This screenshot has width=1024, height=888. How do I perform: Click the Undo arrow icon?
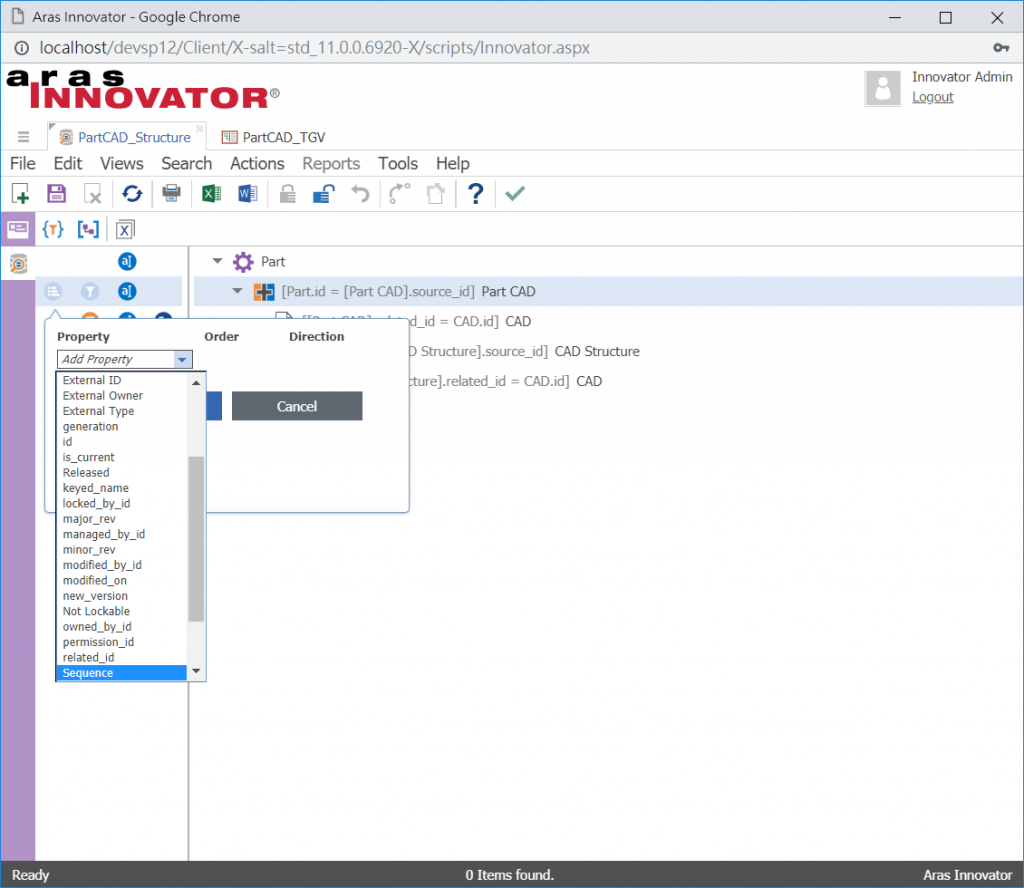360,194
